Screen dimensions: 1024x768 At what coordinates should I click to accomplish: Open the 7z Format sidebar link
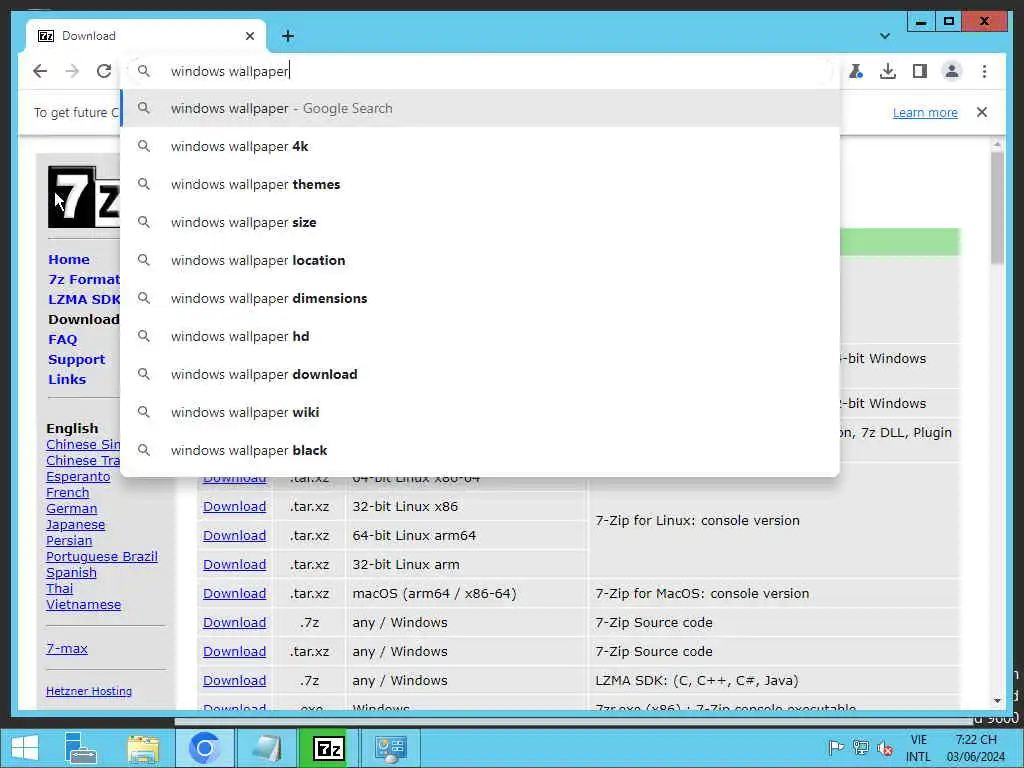click(84, 280)
